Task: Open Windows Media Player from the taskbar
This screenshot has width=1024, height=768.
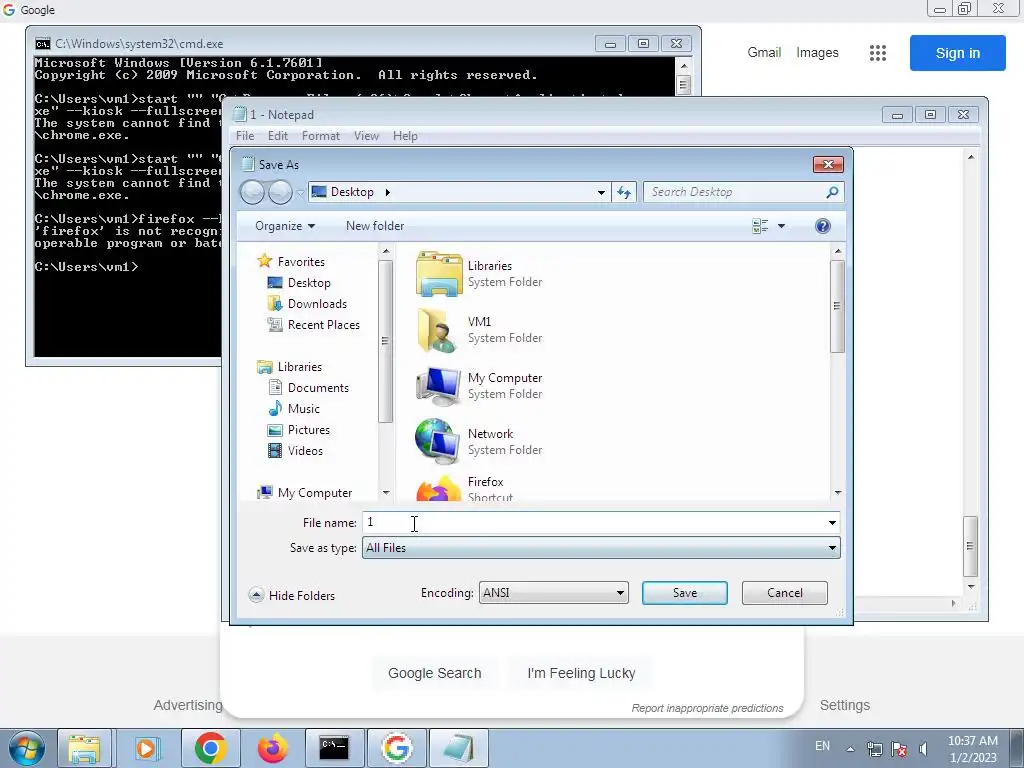Action: point(147,748)
